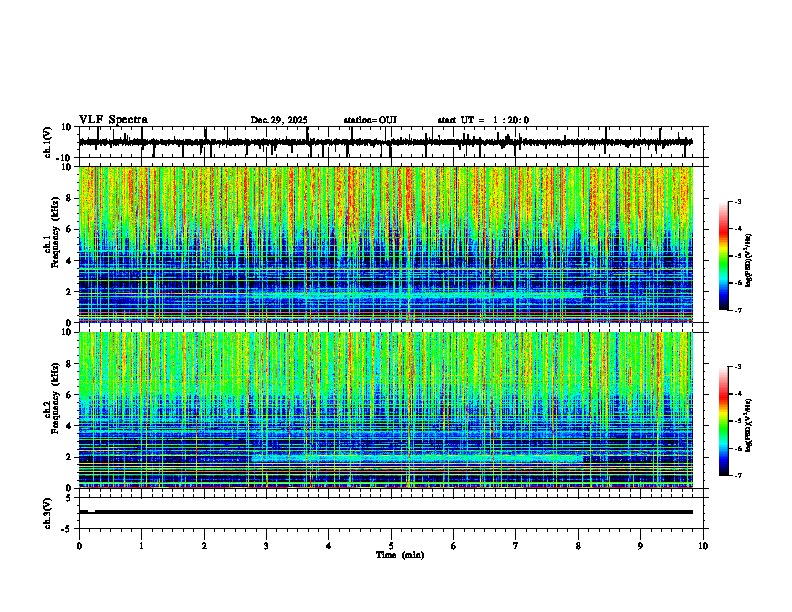Click inside the ch.1 spectrogram plot
The image size is (792, 612).
[x=386, y=244]
